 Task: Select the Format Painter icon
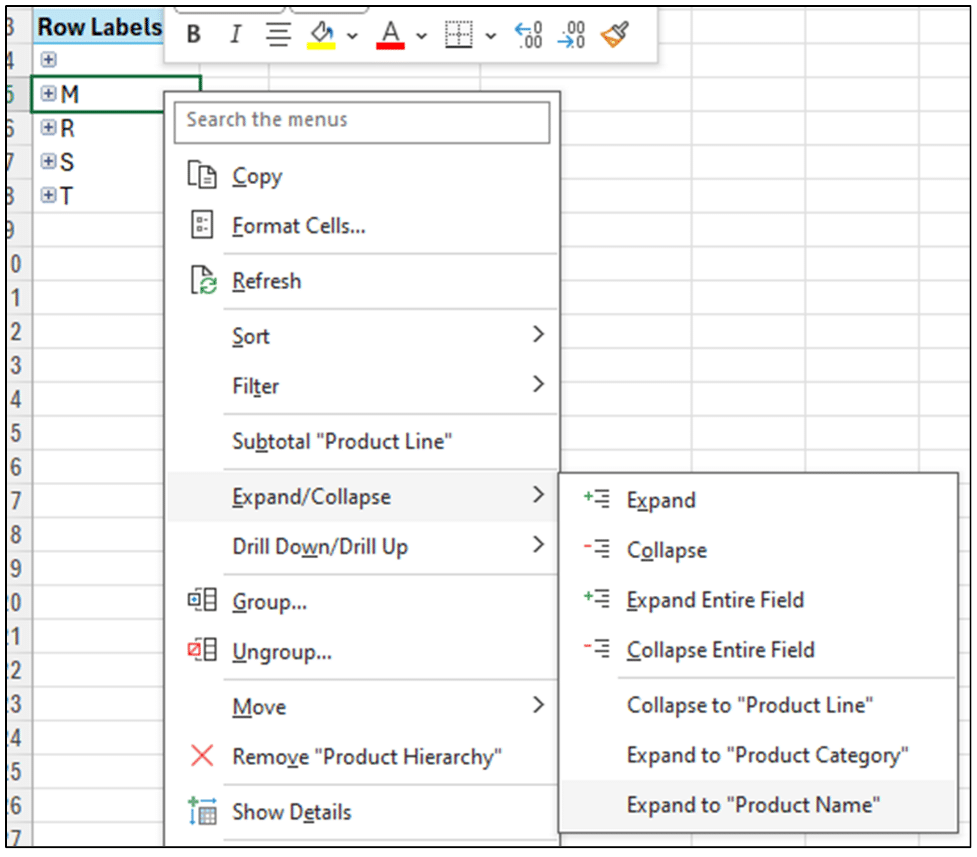click(x=615, y=33)
